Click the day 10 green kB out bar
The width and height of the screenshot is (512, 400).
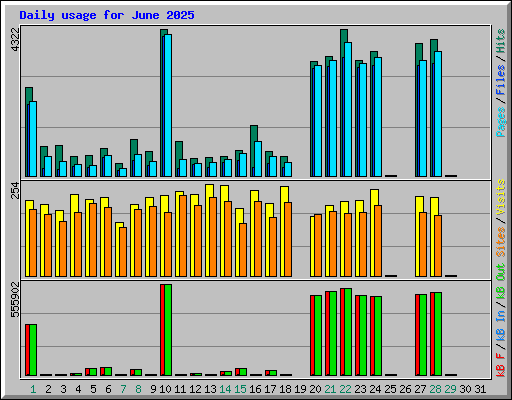(168, 330)
